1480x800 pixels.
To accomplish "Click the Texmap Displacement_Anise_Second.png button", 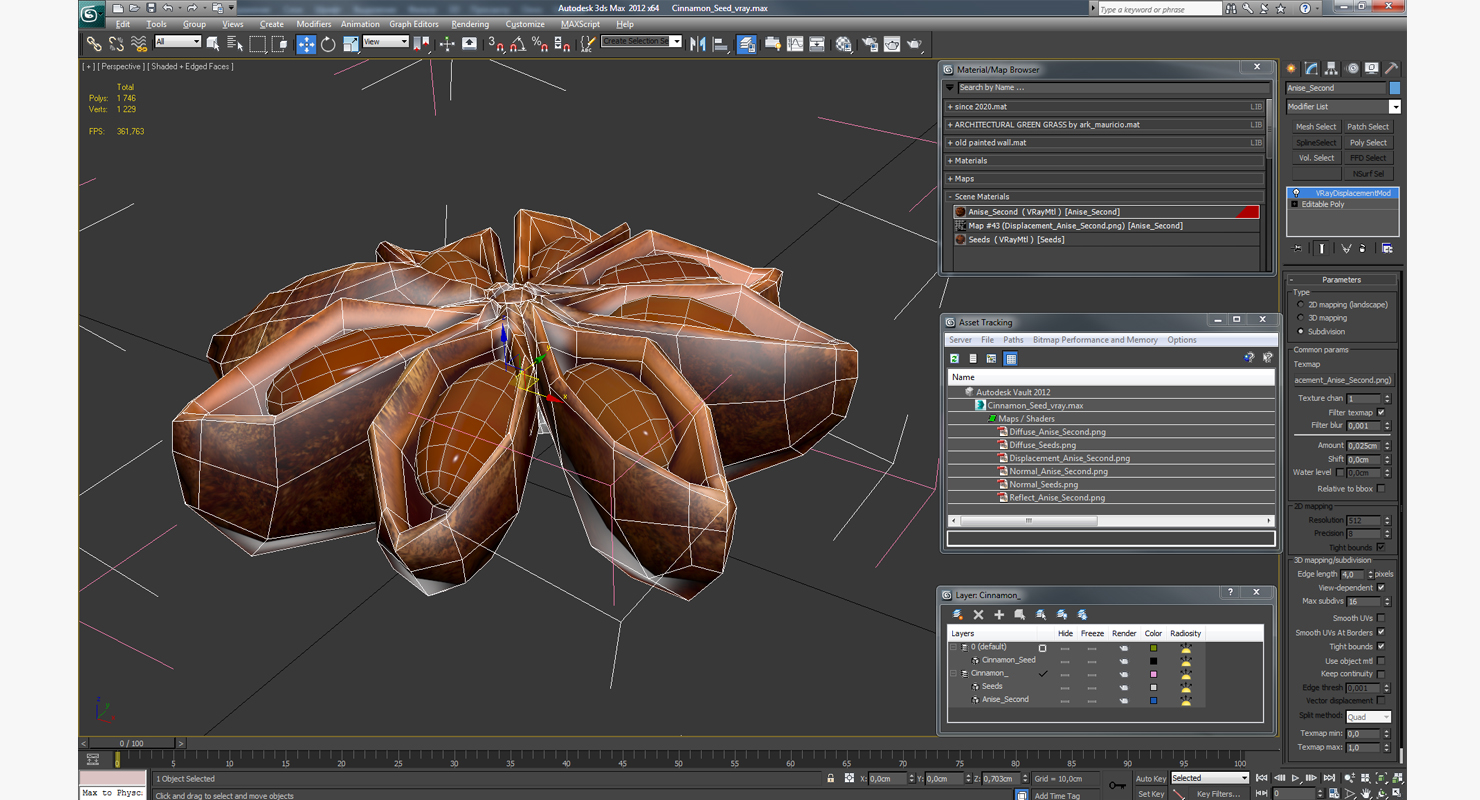I will (1343, 380).
